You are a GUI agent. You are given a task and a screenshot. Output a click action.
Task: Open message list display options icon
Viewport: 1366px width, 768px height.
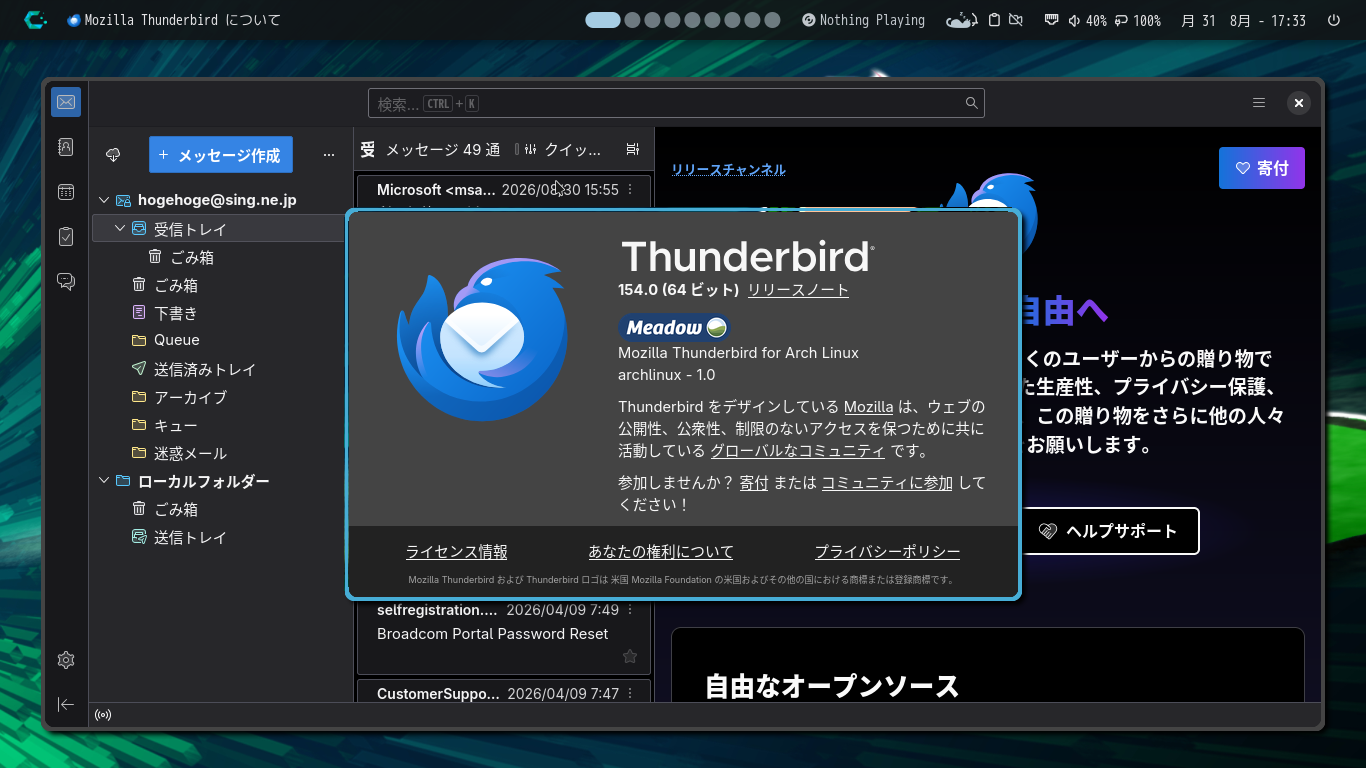[633, 149]
